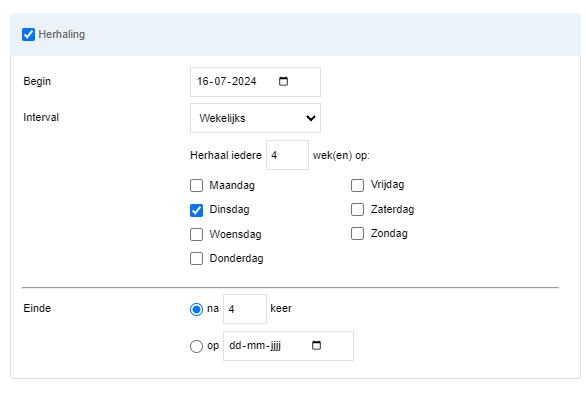This screenshot has width=586, height=414.
Task: Click the Begin date field 16-07-2024
Action: coord(255,82)
